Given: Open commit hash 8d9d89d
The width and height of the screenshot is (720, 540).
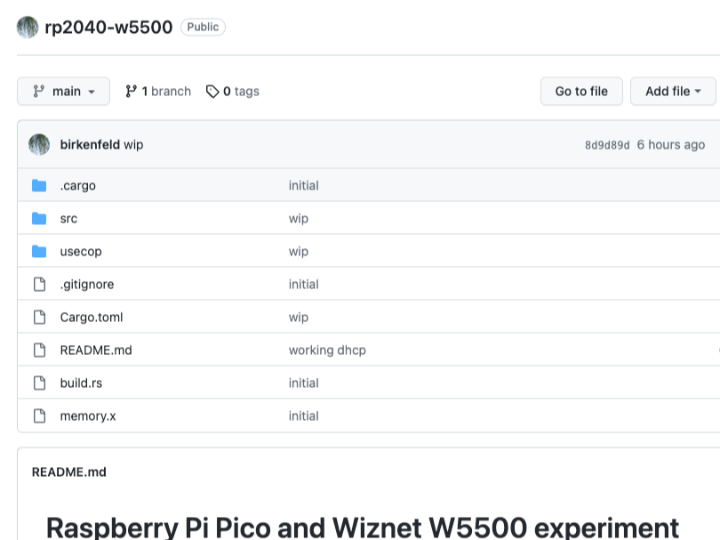Looking at the screenshot, I should pyautogui.click(x=607, y=145).
